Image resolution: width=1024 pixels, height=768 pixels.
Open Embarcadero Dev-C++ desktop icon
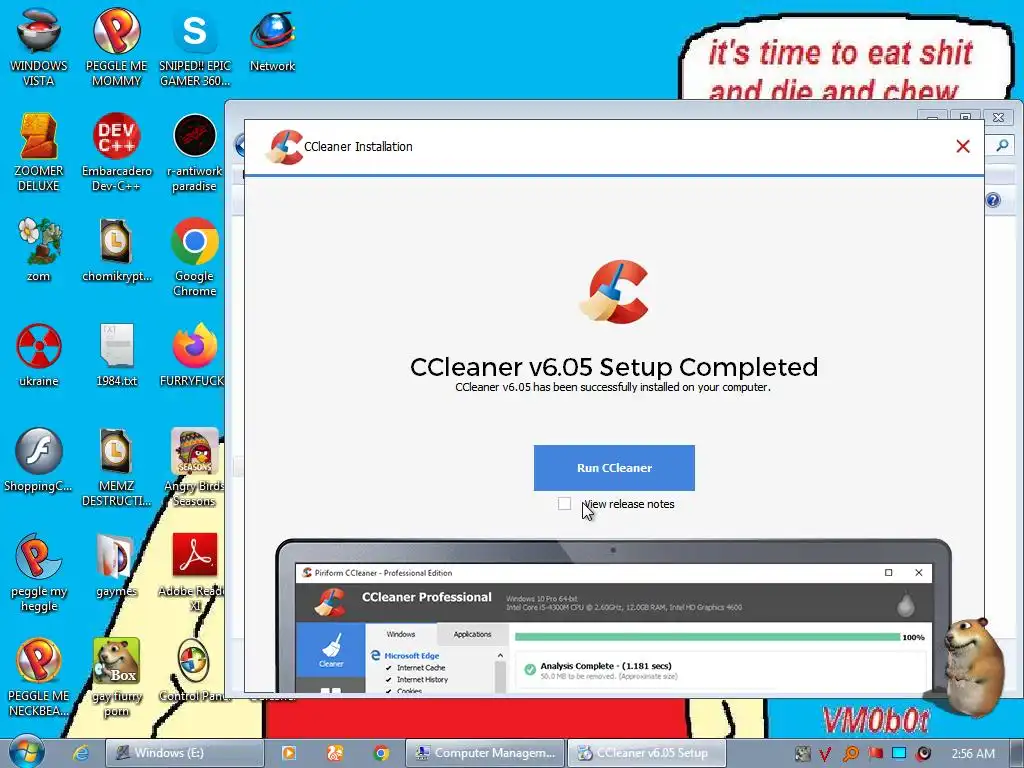(116, 152)
